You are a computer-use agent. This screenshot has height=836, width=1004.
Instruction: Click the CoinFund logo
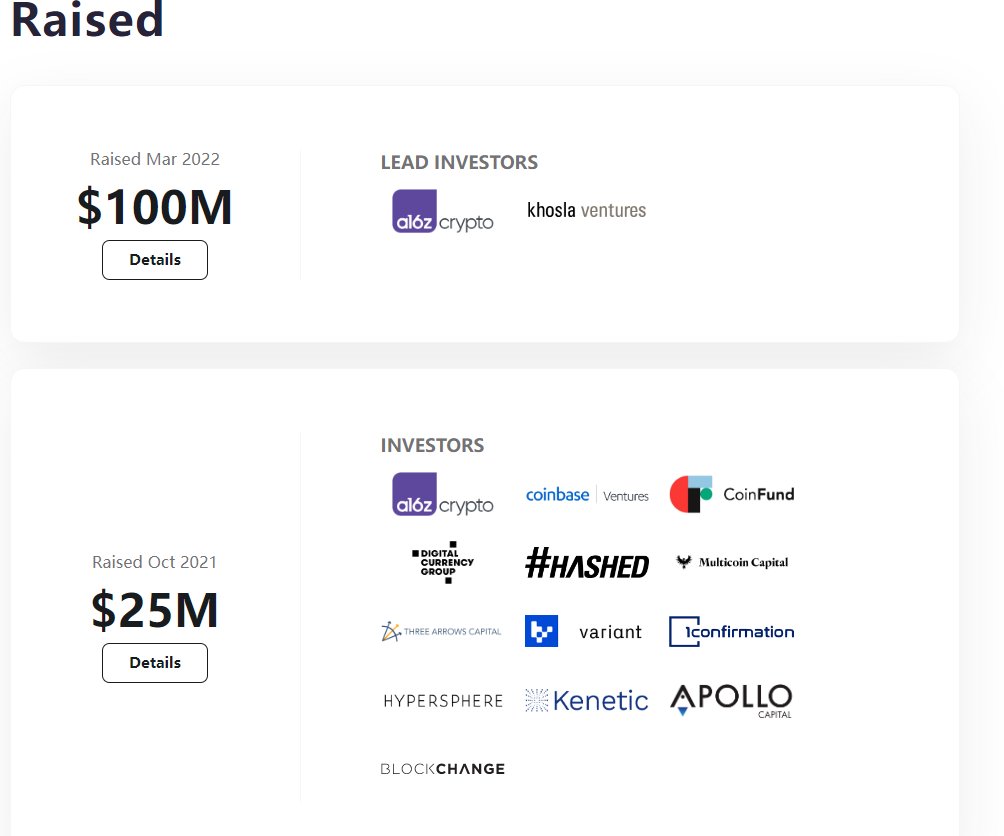tap(732, 494)
